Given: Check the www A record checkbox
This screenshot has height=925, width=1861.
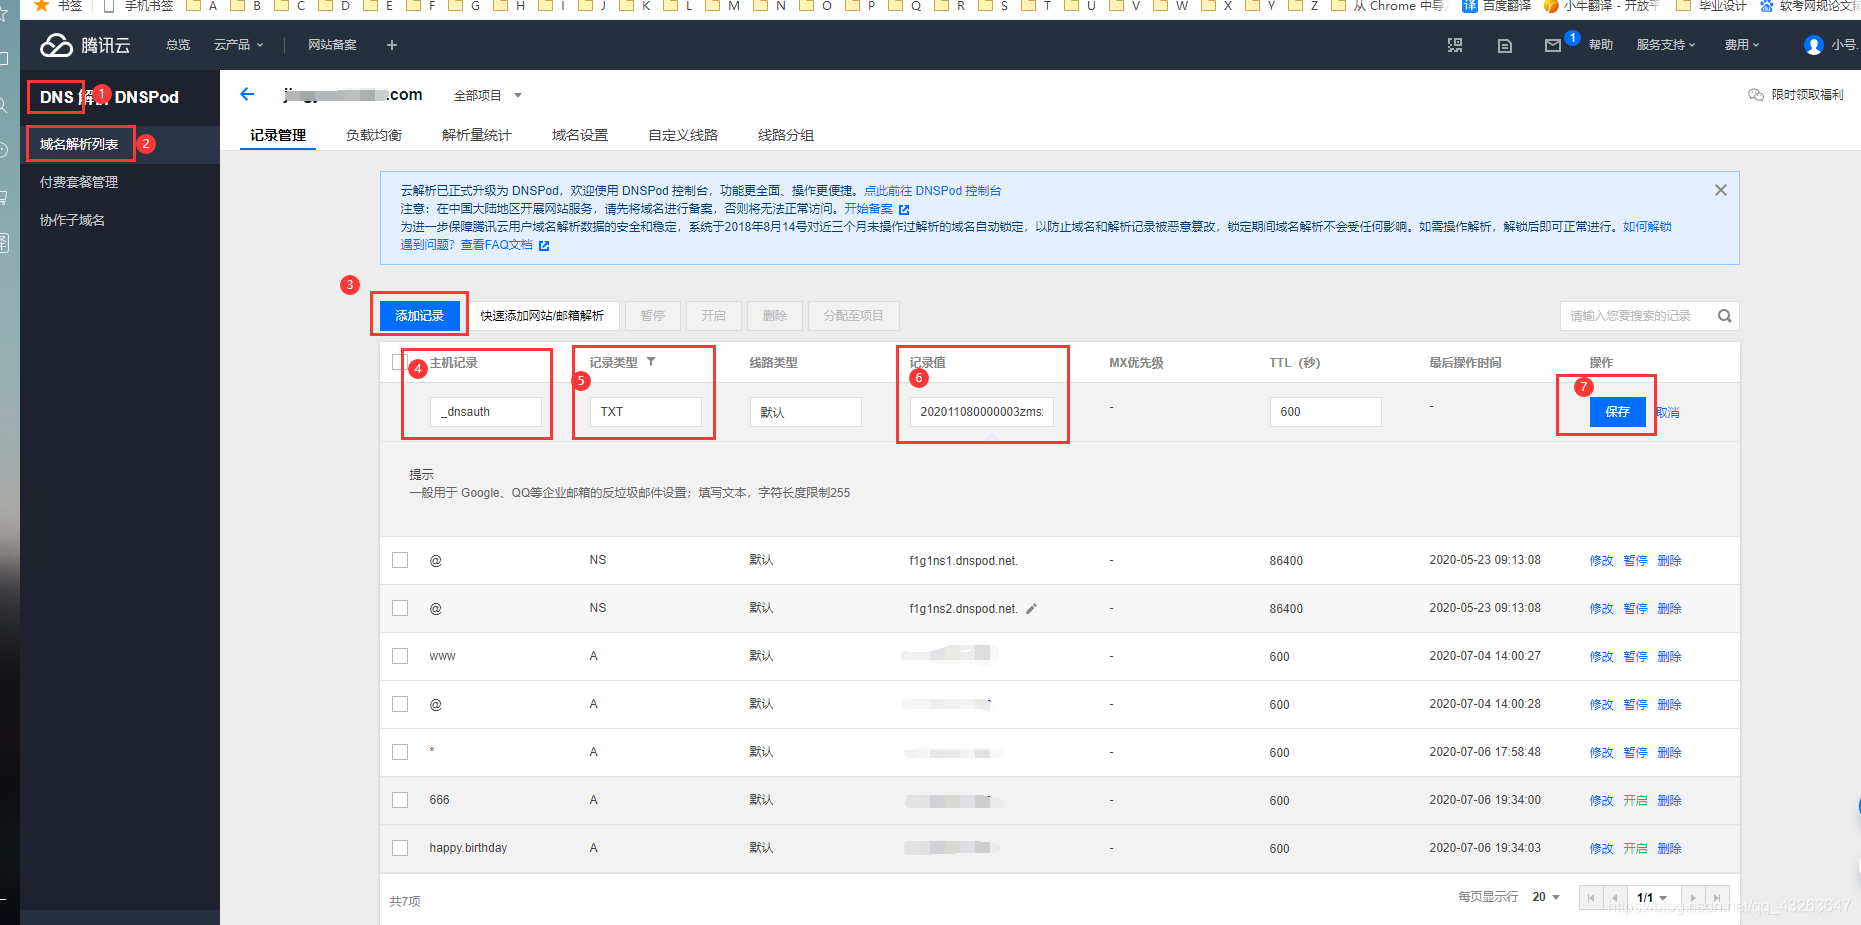Looking at the screenshot, I should pyautogui.click(x=400, y=656).
